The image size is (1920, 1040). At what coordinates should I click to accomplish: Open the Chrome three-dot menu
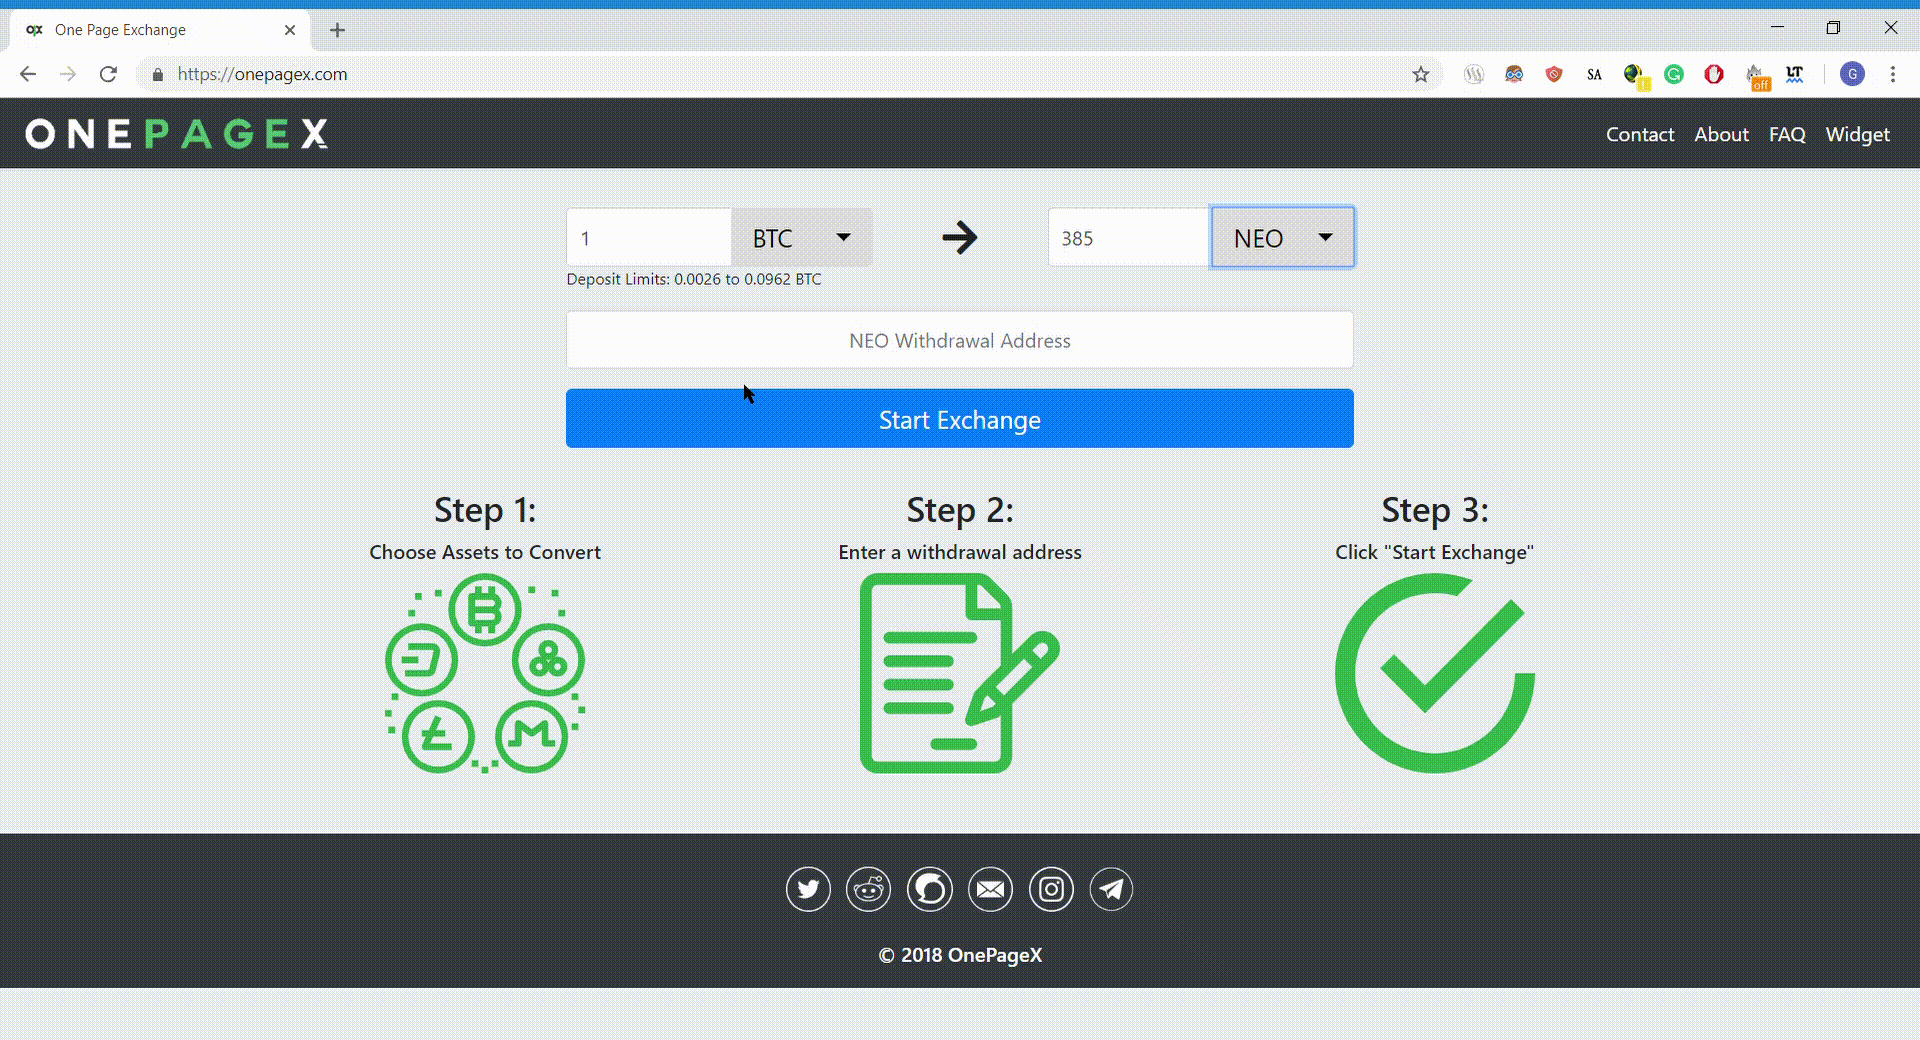point(1892,74)
